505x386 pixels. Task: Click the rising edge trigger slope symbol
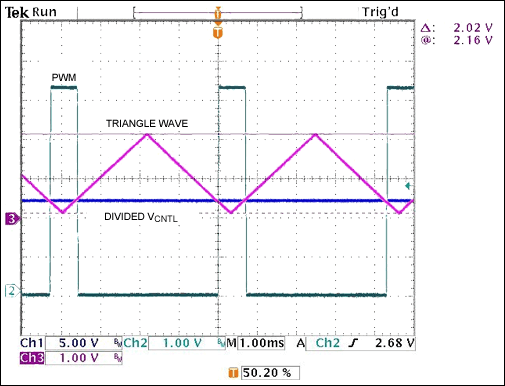point(353,343)
